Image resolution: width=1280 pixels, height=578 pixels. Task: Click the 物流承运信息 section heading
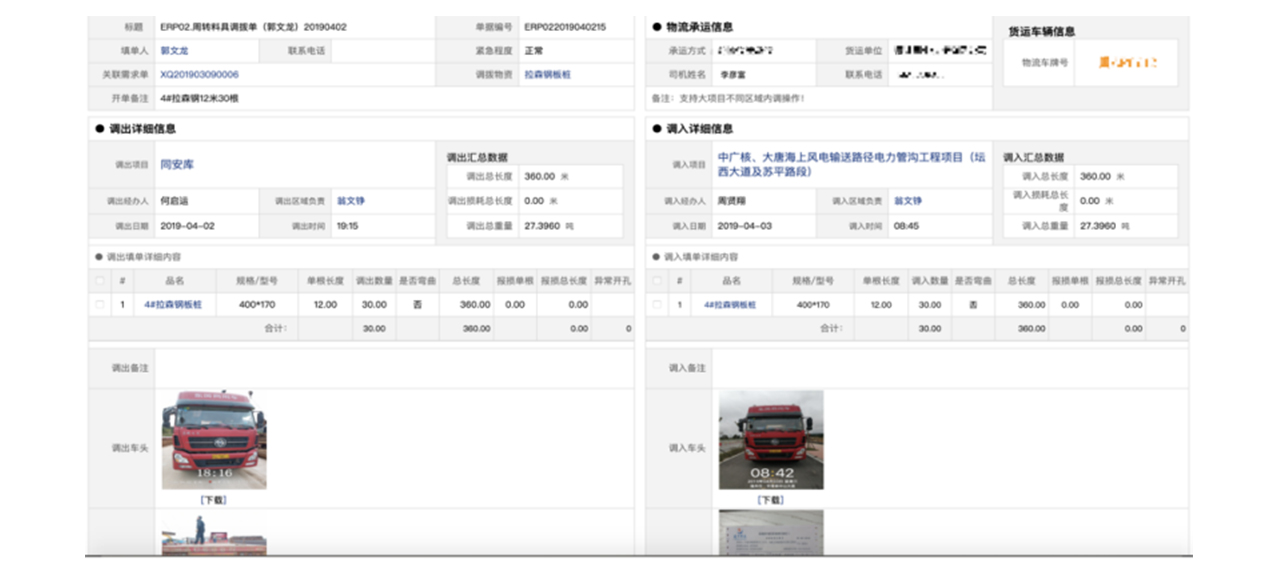tap(699, 27)
